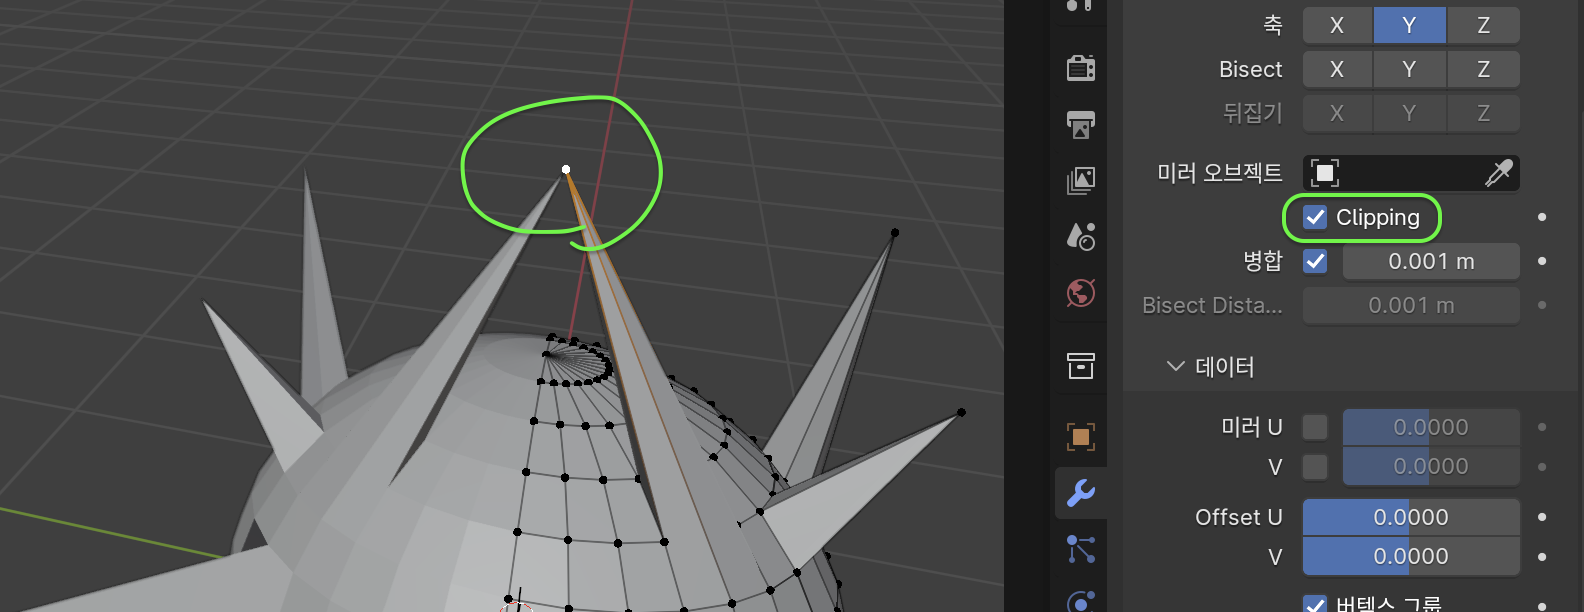Click the mirror object field icon

point(1325,173)
